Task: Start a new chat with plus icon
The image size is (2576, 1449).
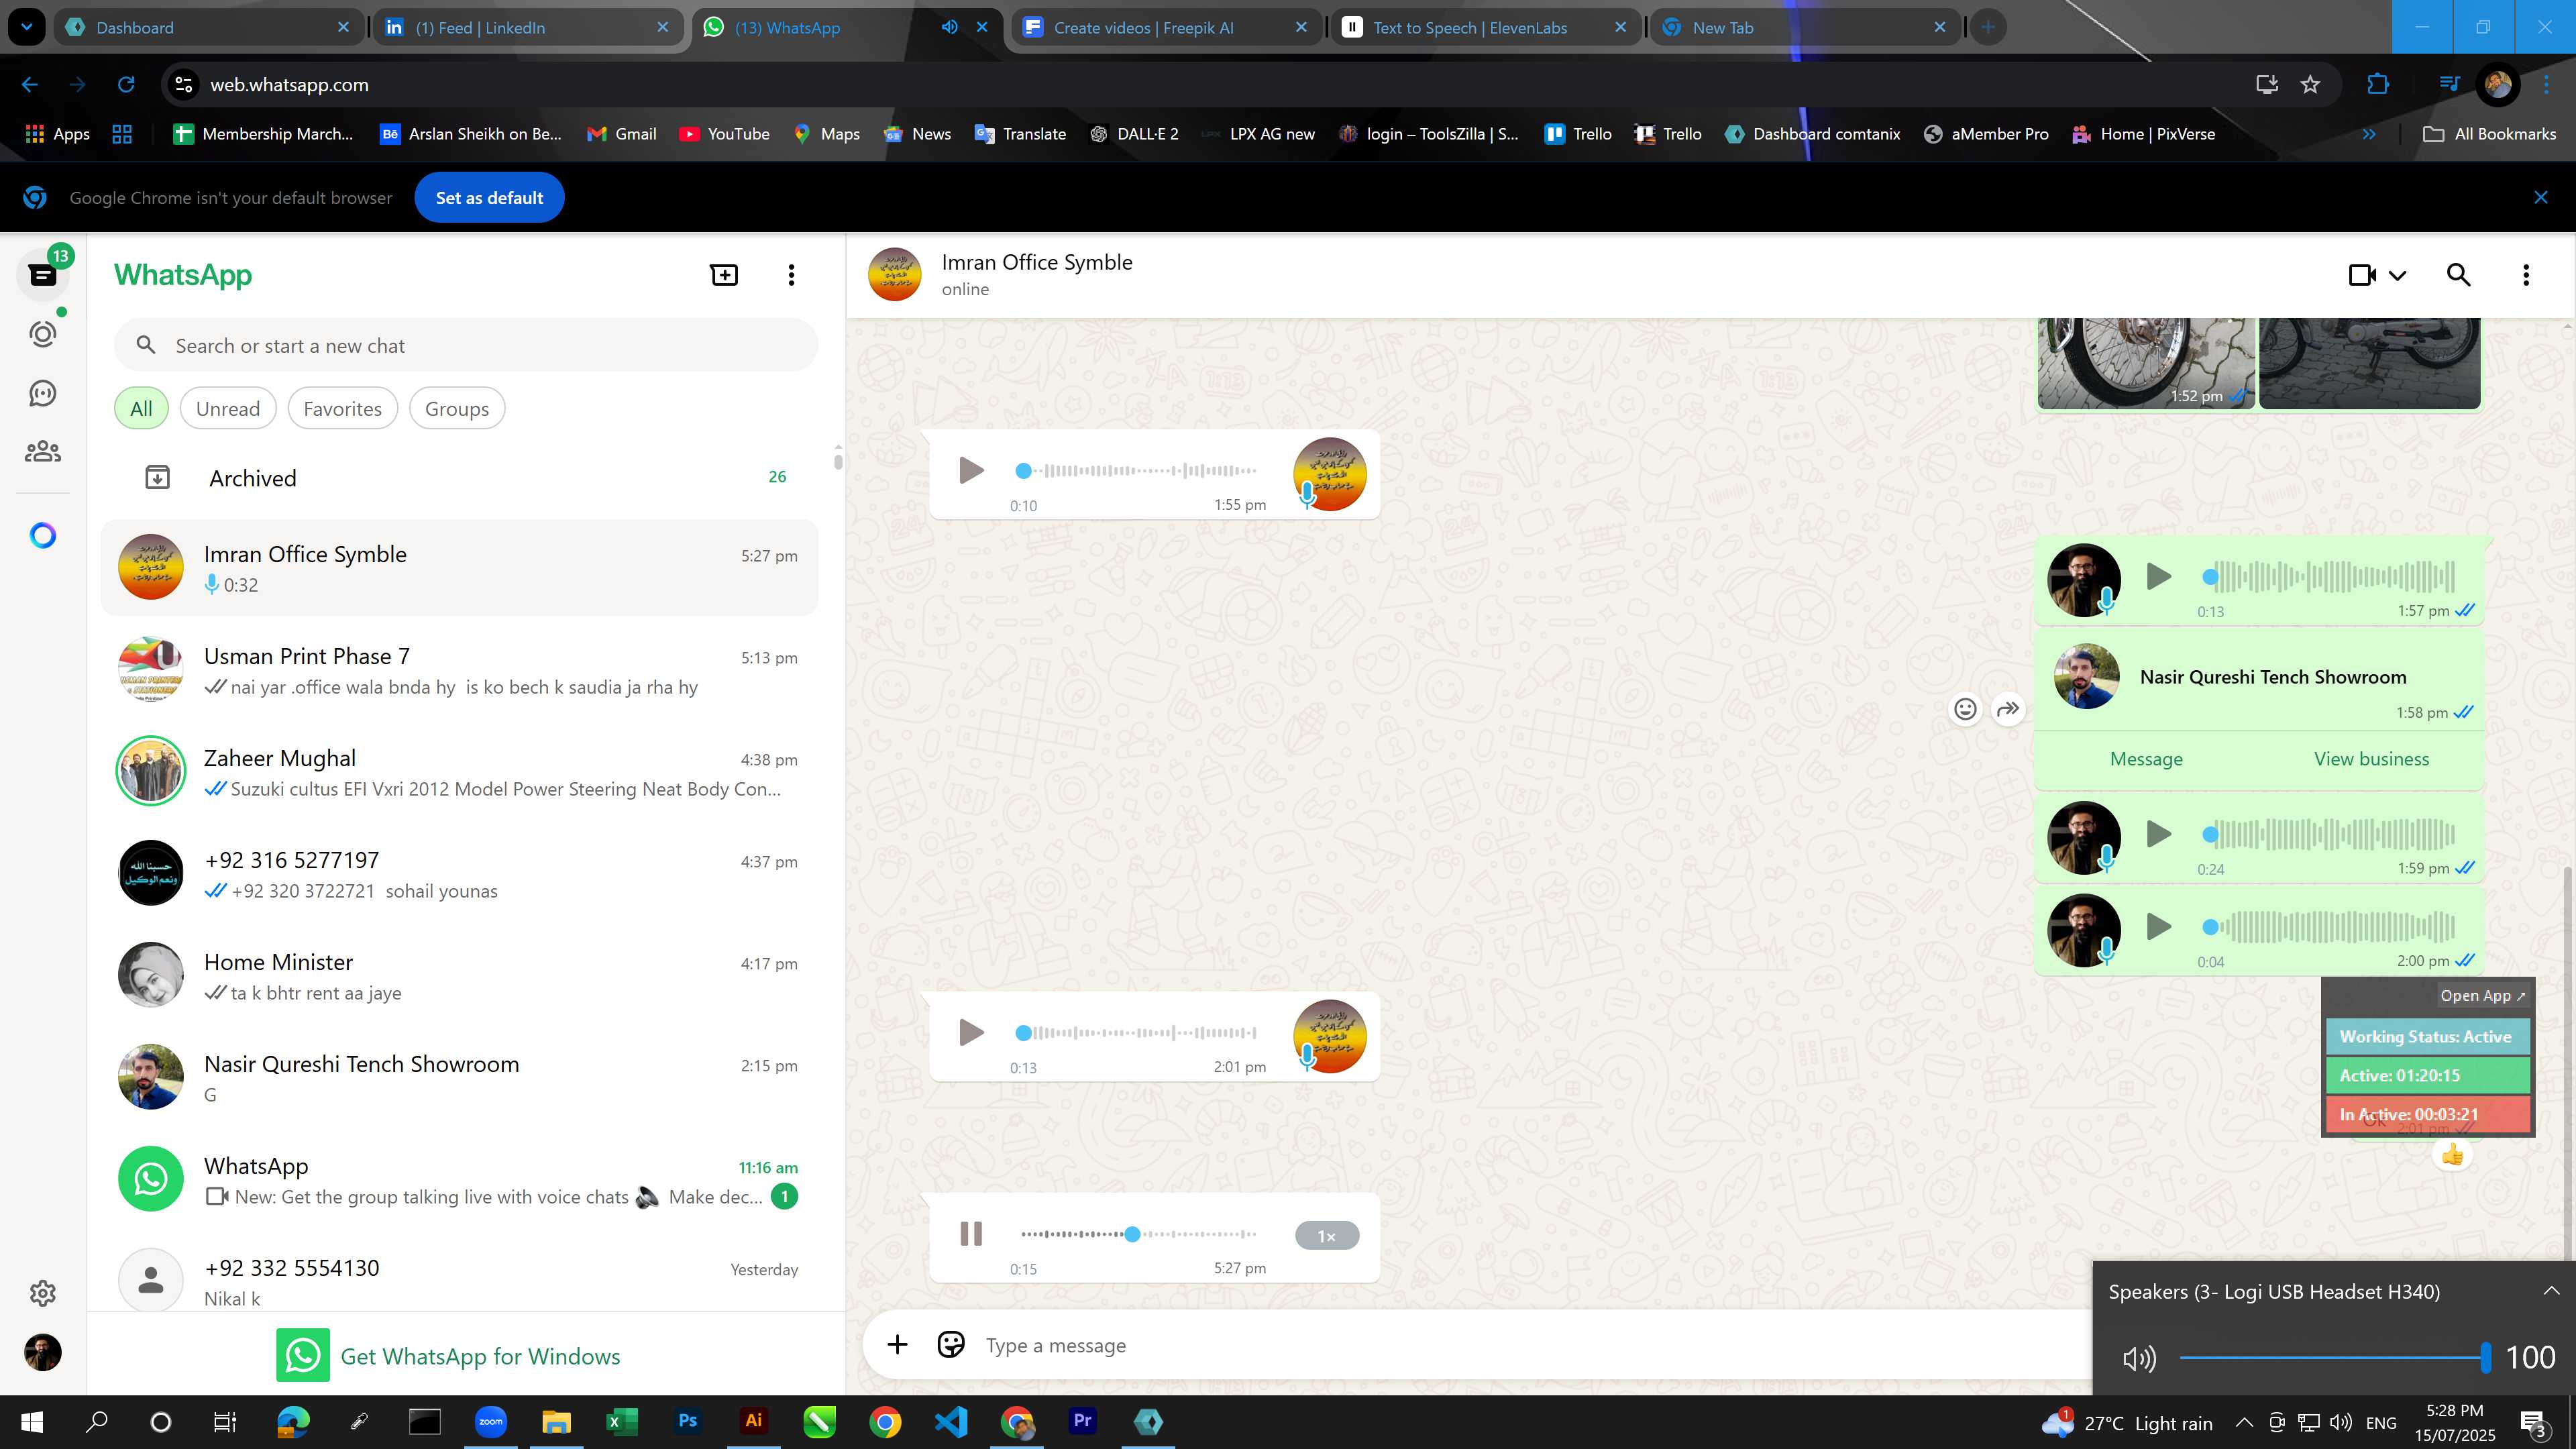Action: click(x=724, y=275)
